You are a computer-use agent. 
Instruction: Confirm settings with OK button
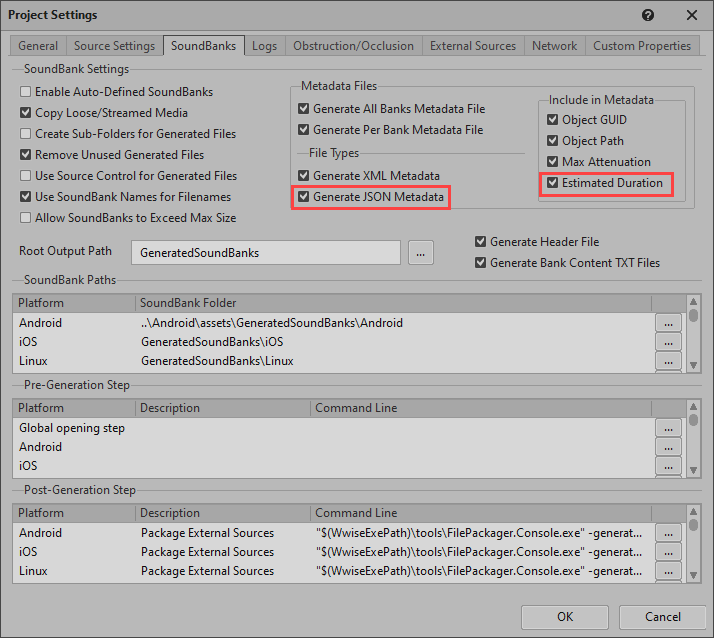(x=565, y=616)
